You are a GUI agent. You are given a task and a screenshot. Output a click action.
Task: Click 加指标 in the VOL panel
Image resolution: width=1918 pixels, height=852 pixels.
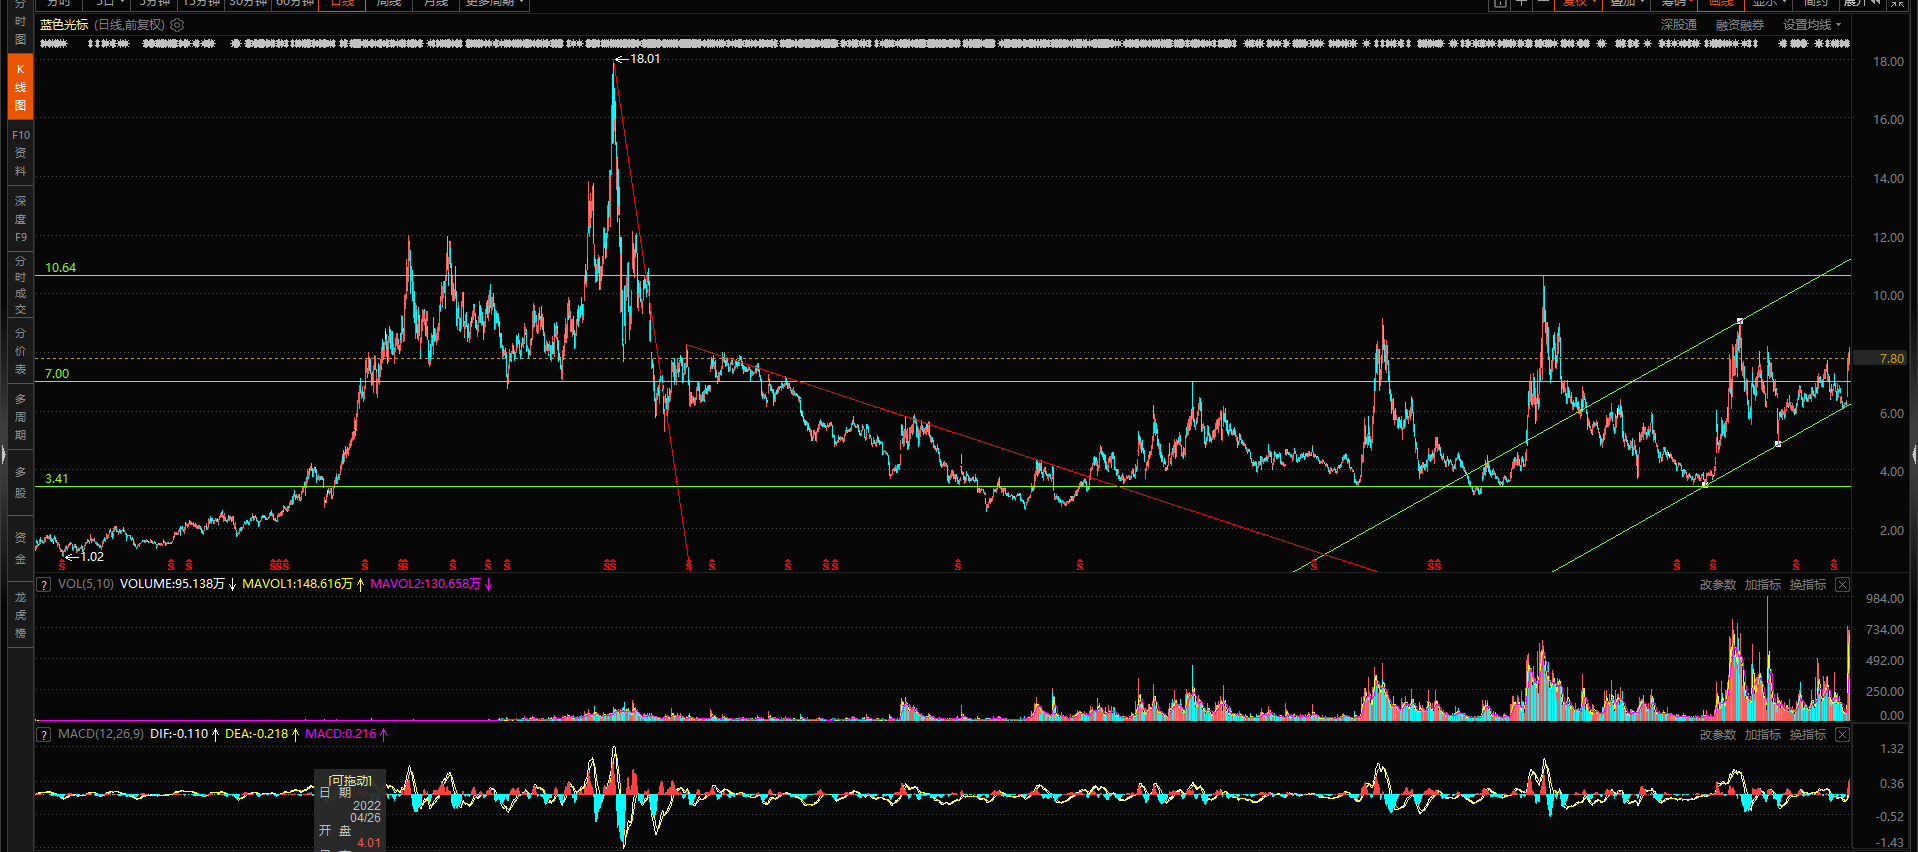point(1762,585)
